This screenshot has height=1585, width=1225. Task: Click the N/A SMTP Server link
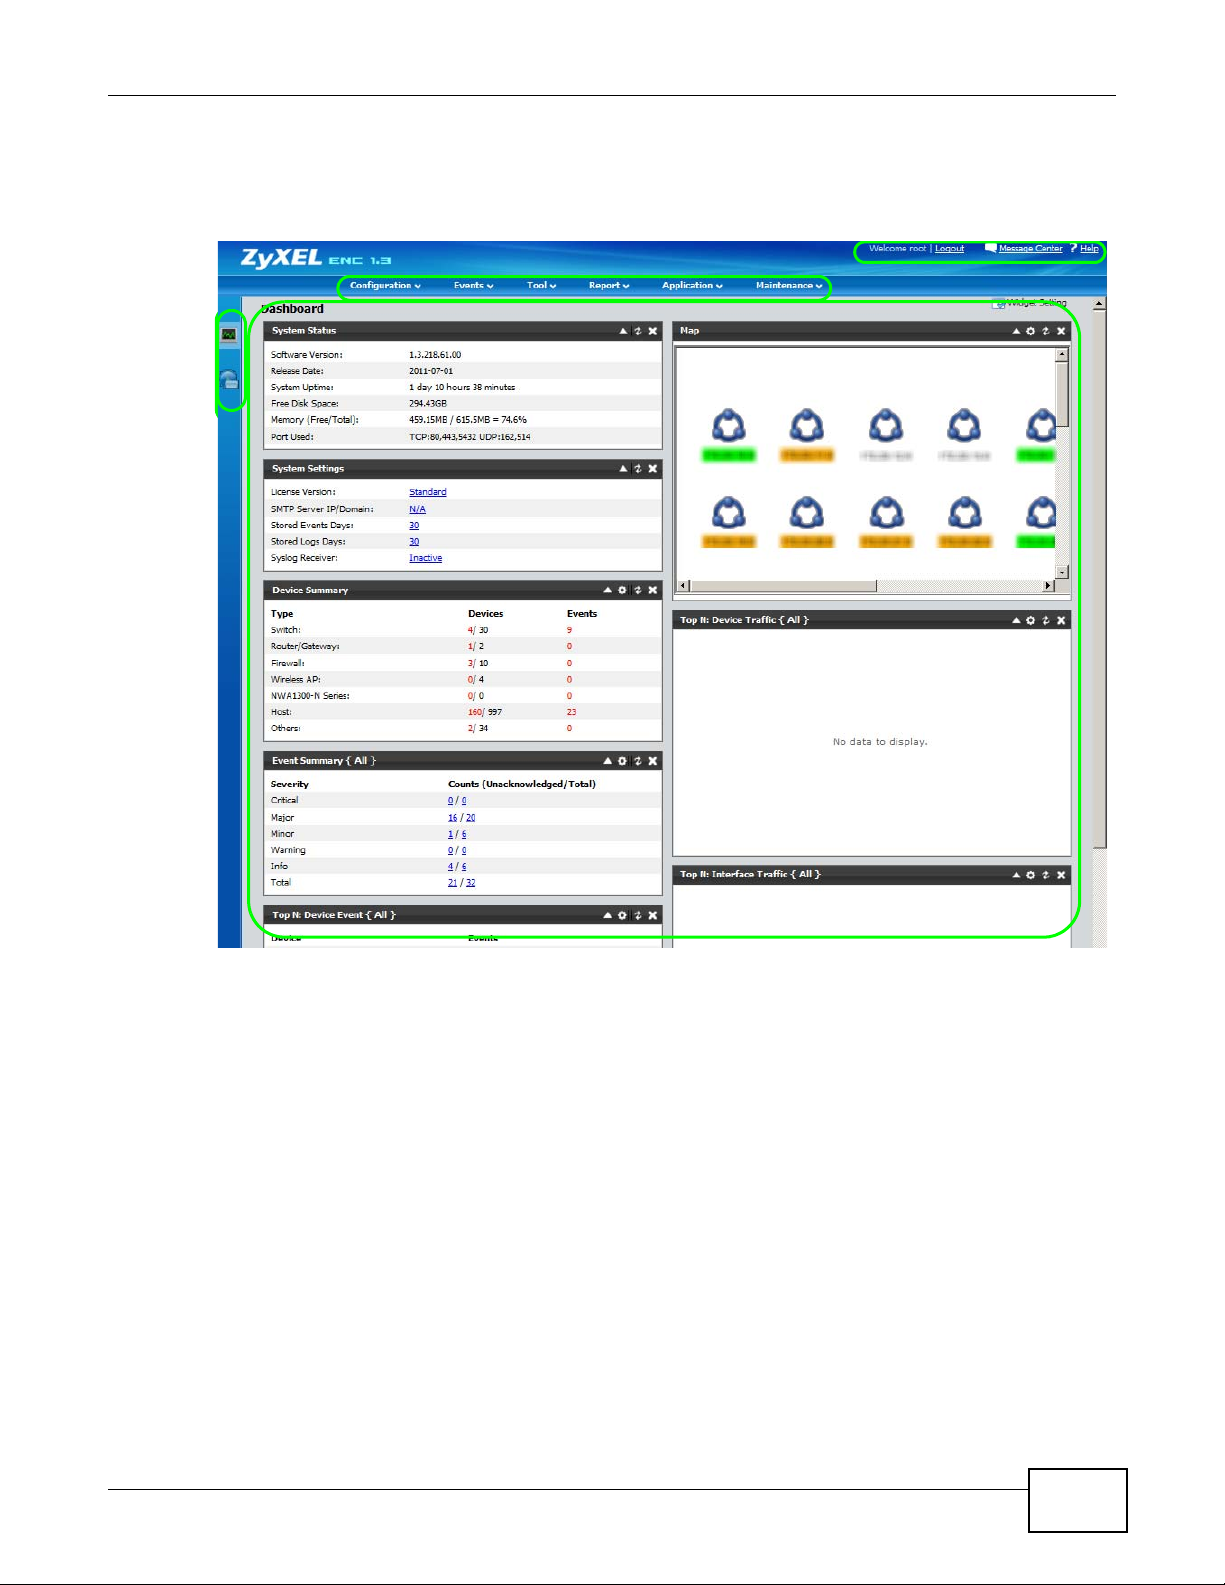pyautogui.click(x=417, y=509)
